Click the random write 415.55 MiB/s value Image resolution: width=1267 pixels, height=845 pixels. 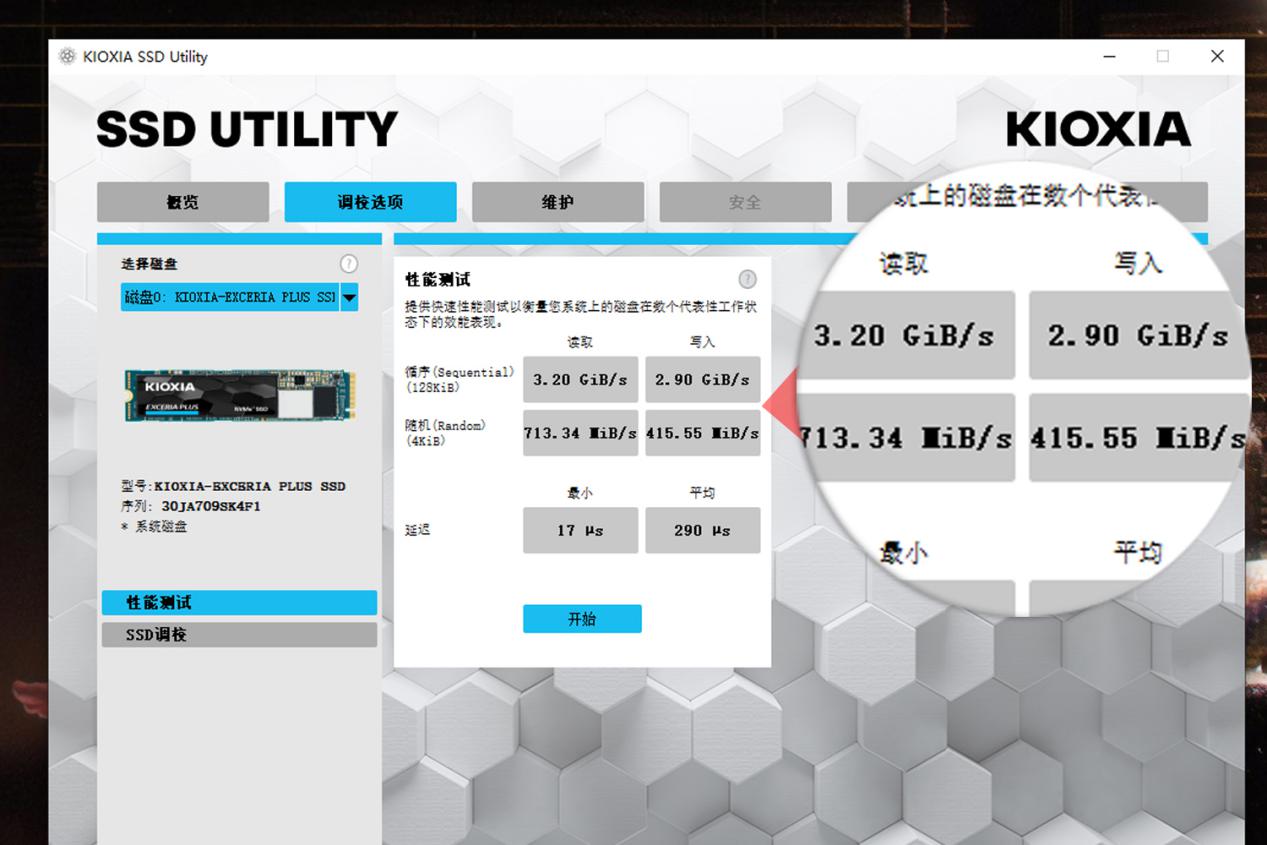coord(702,433)
